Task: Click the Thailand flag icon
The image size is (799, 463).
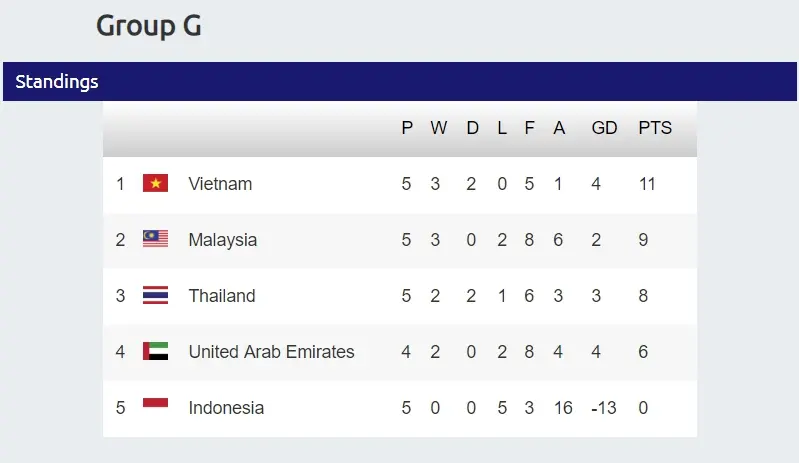Action: [x=155, y=296]
